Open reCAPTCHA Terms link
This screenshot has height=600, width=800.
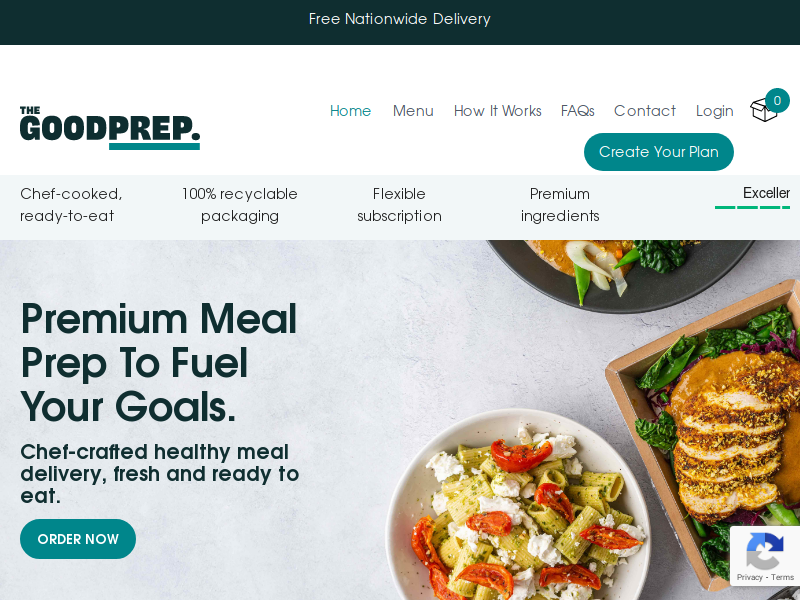[782, 577]
